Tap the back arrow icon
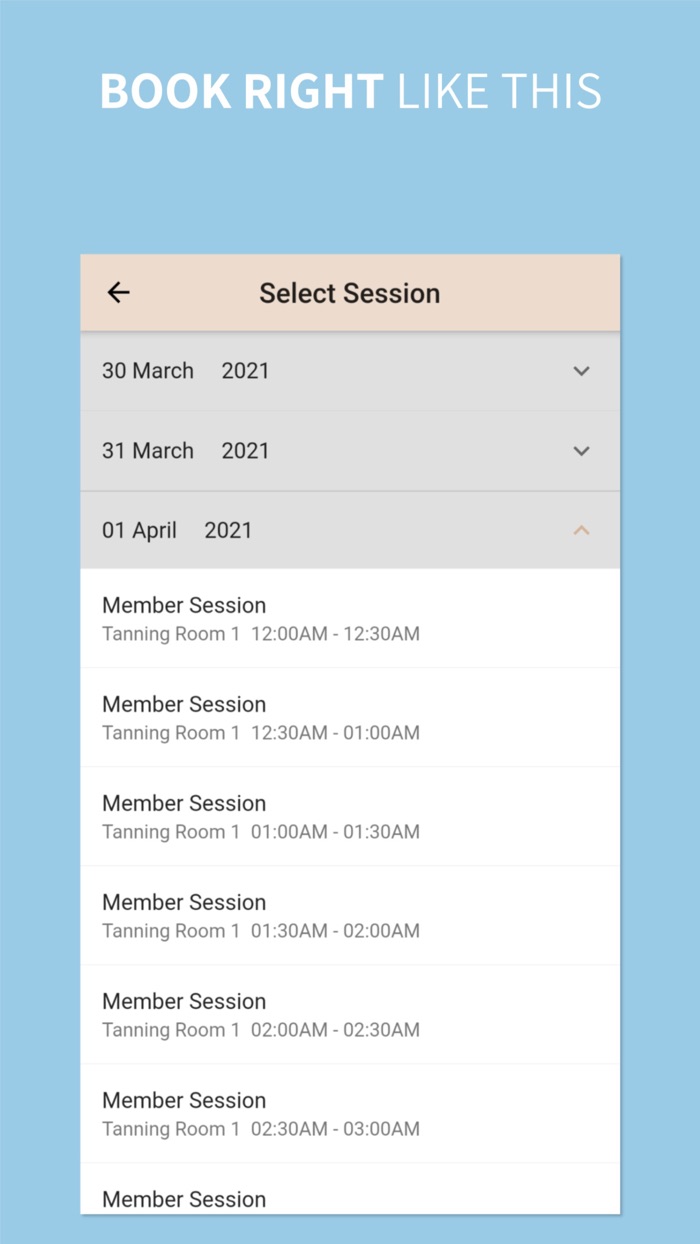The image size is (700, 1244). pyautogui.click(x=119, y=292)
